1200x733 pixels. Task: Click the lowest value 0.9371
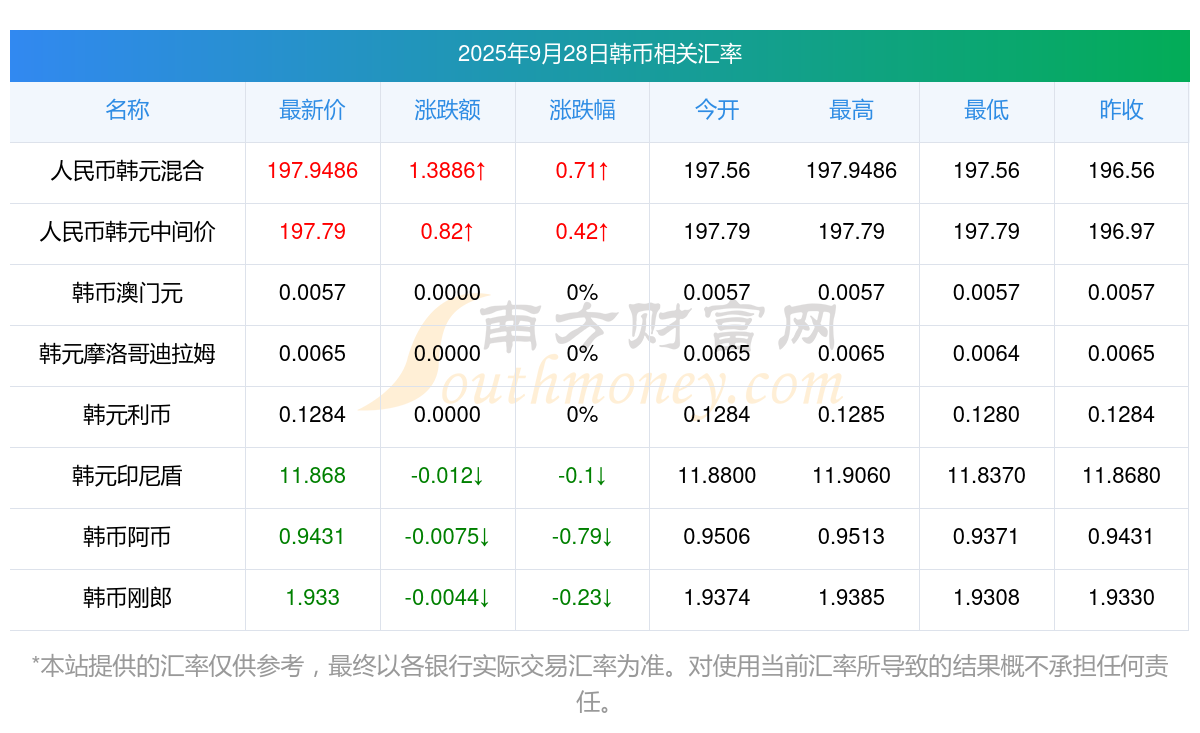click(986, 537)
